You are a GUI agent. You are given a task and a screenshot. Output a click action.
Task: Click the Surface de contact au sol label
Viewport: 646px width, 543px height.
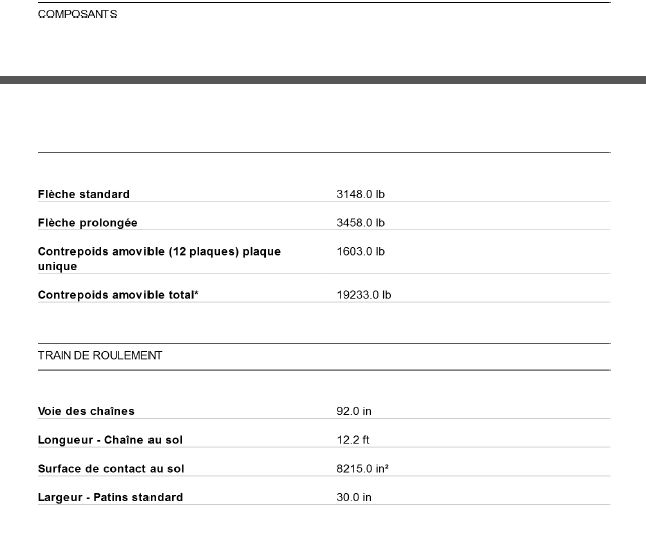point(111,468)
